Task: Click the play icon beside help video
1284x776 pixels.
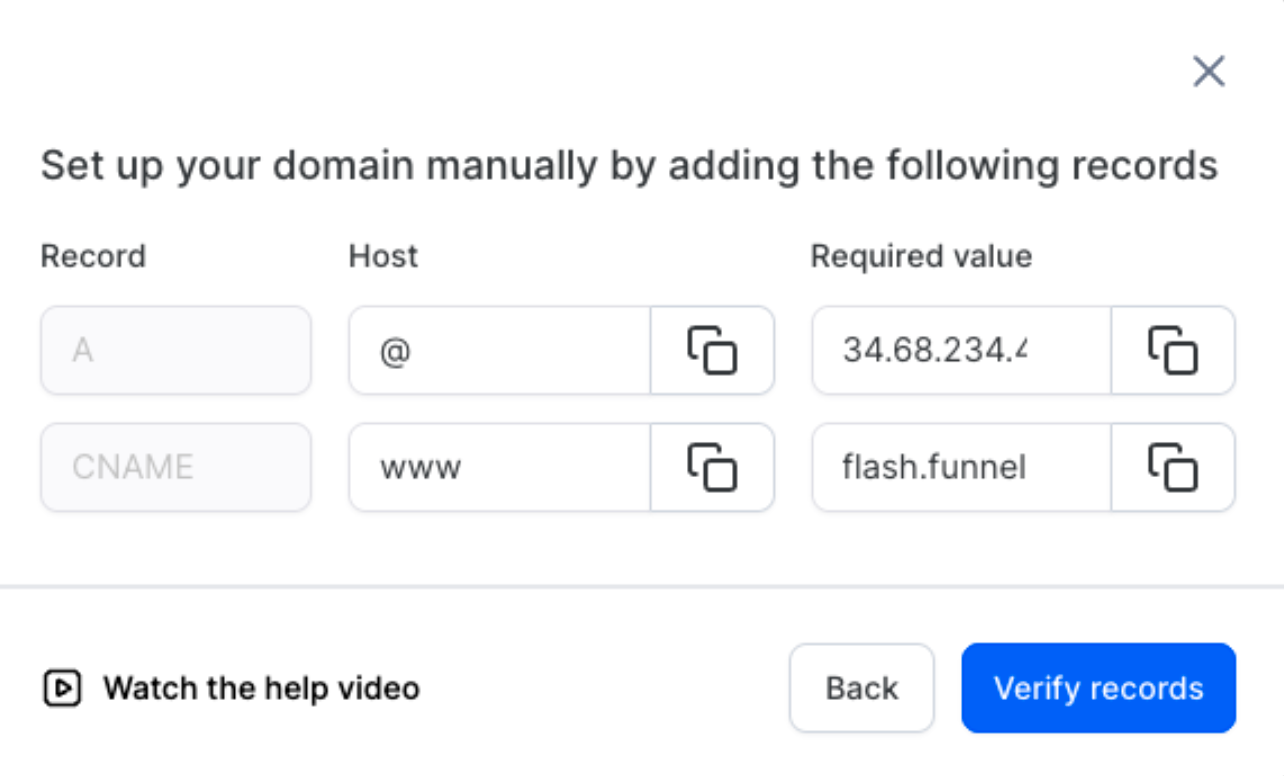Action: click(x=62, y=688)
